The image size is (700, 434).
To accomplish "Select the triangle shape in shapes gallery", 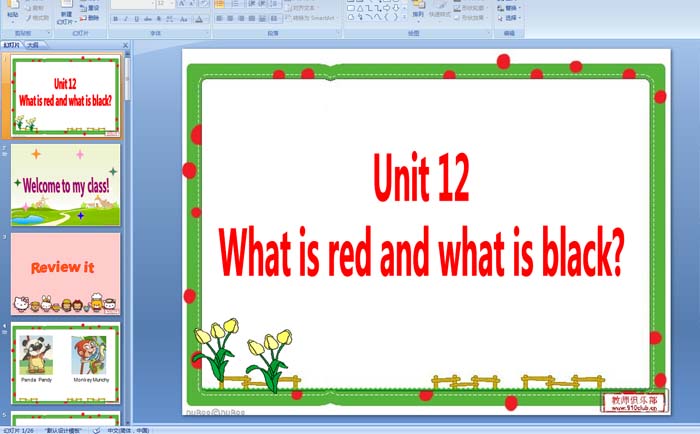I will [x=360, y=8].
